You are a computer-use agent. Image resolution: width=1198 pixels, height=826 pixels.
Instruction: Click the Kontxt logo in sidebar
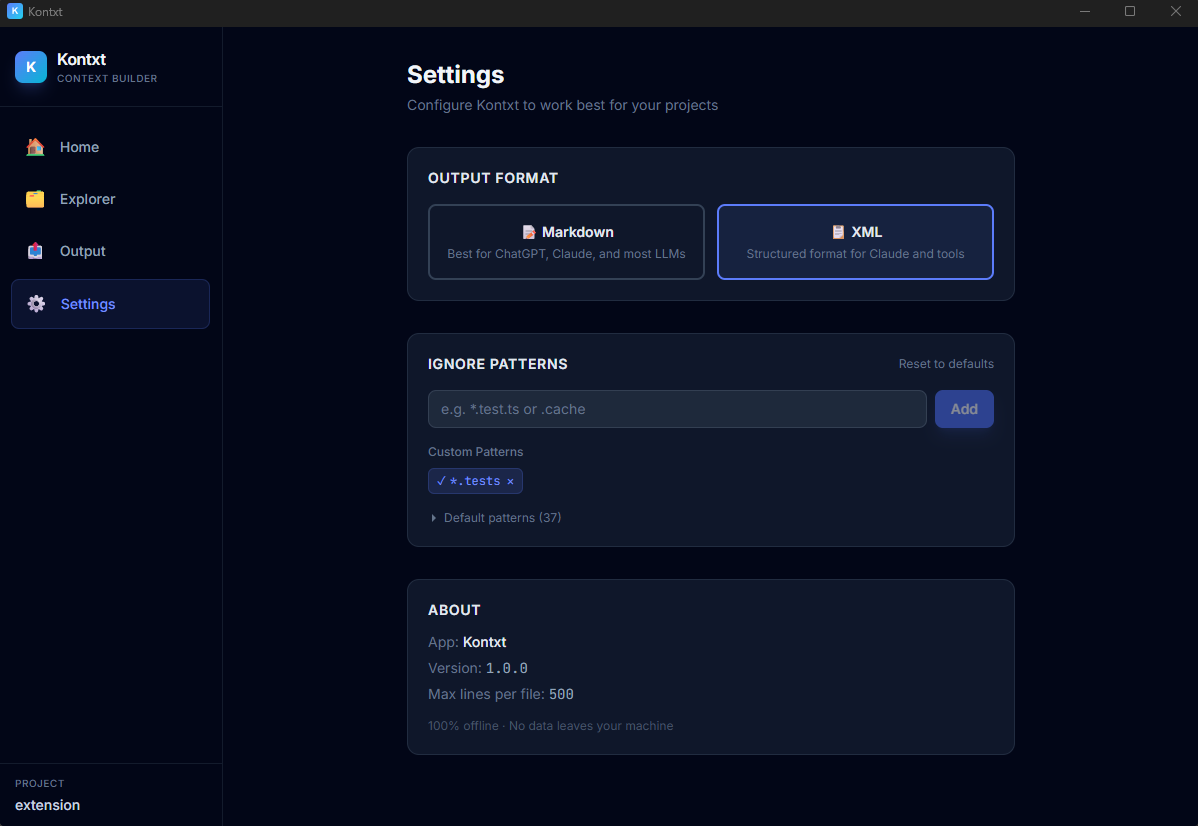[x=31, y=67]
